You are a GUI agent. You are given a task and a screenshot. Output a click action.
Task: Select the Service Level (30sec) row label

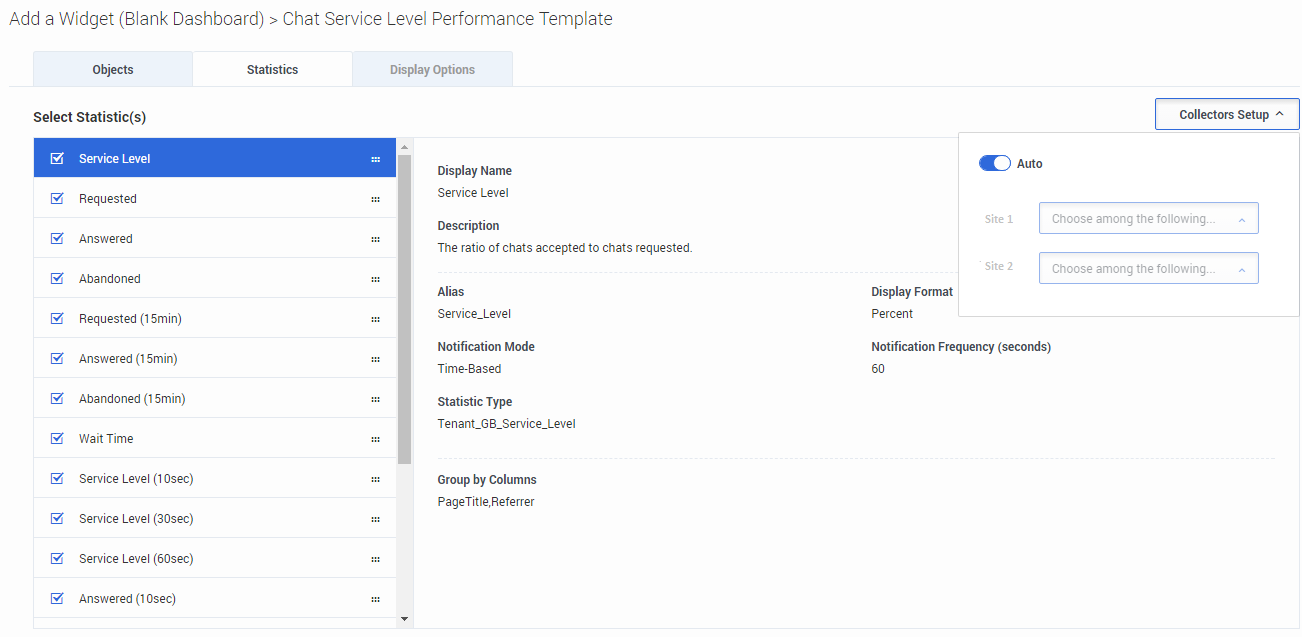pyautogui.click(x=136, y=519)
